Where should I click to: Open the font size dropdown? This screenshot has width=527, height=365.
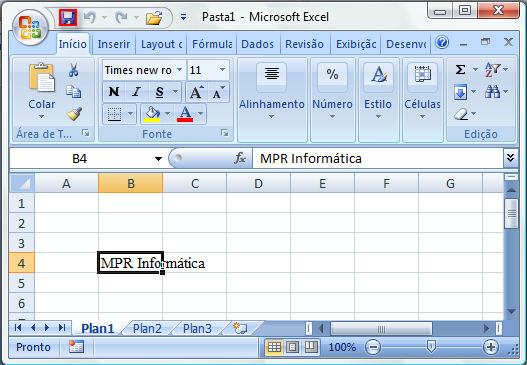222,70
